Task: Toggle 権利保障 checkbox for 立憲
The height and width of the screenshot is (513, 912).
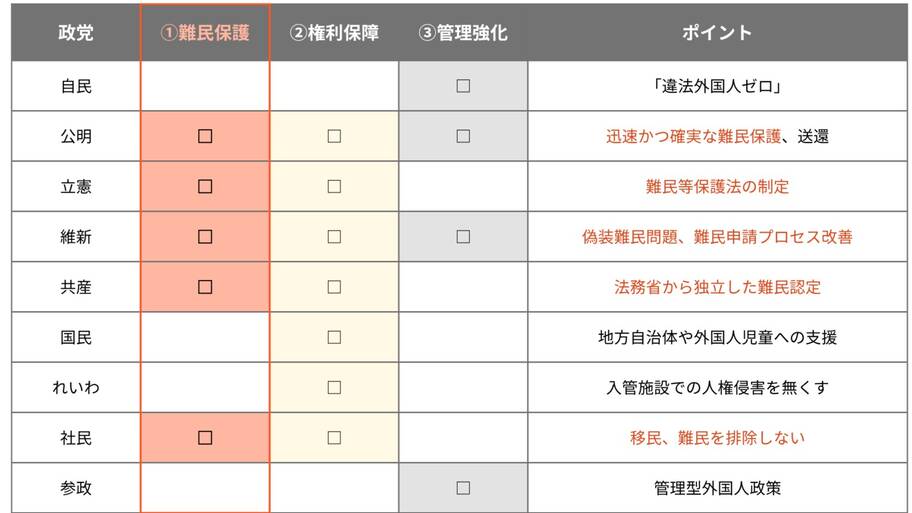Action: pyautogui.click(x=334, y=186)
